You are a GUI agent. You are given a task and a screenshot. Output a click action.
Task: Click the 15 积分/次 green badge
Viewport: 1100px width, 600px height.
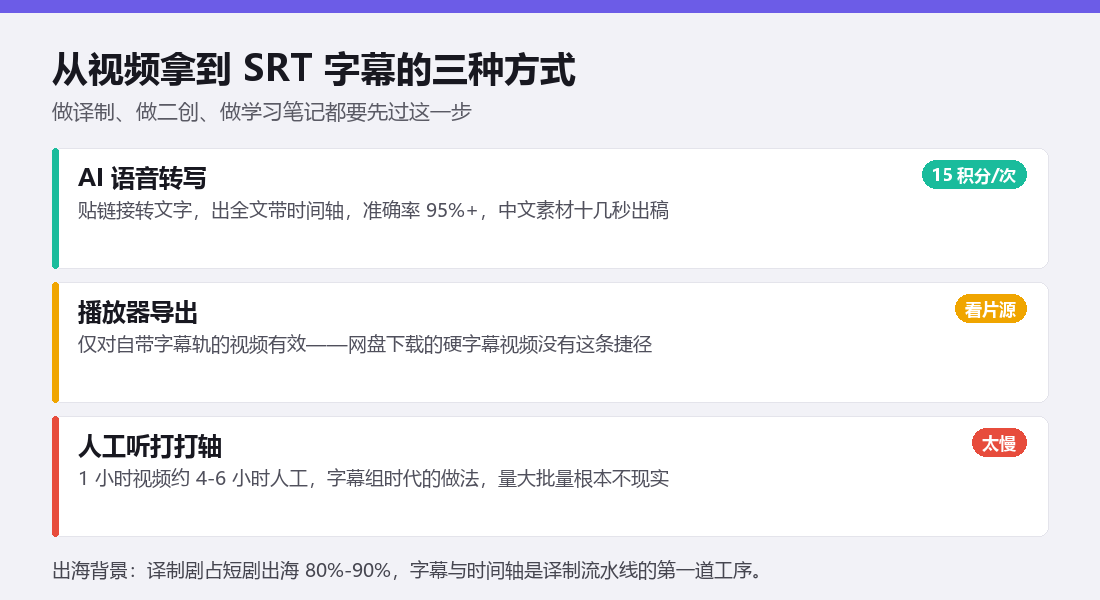coord(974,175)
